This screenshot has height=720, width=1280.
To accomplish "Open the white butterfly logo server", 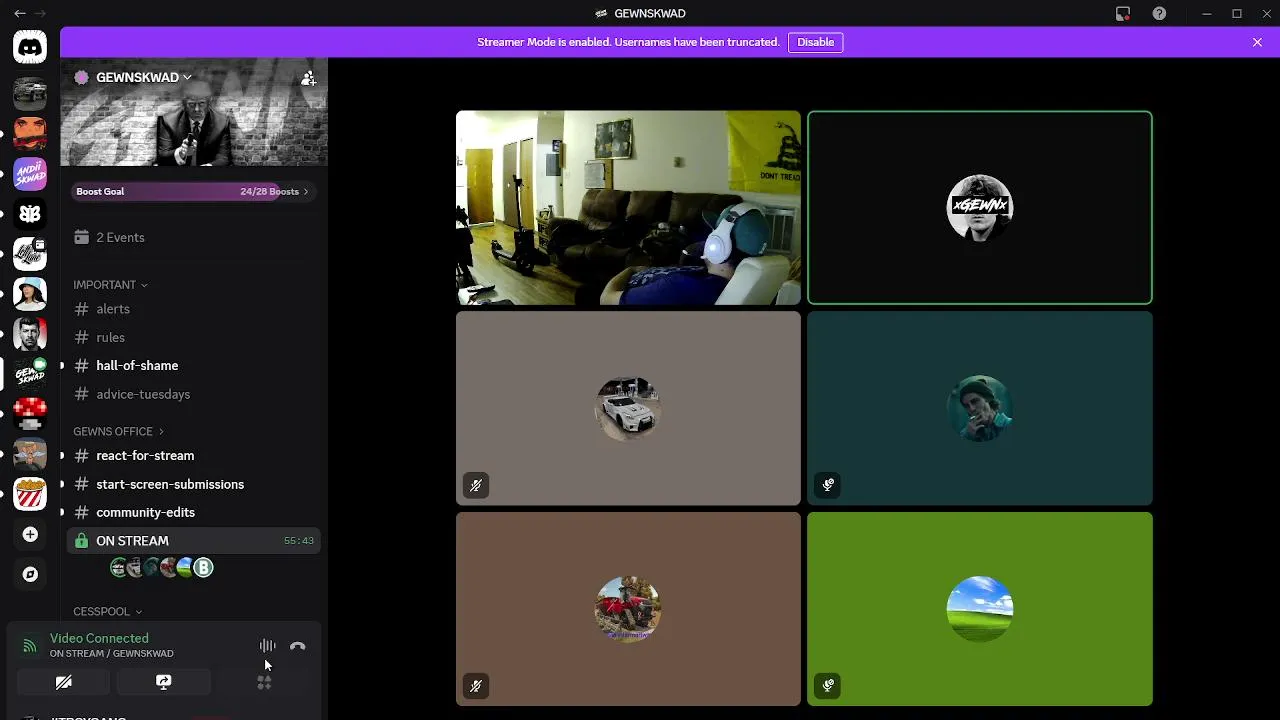I will click(30, 213).
